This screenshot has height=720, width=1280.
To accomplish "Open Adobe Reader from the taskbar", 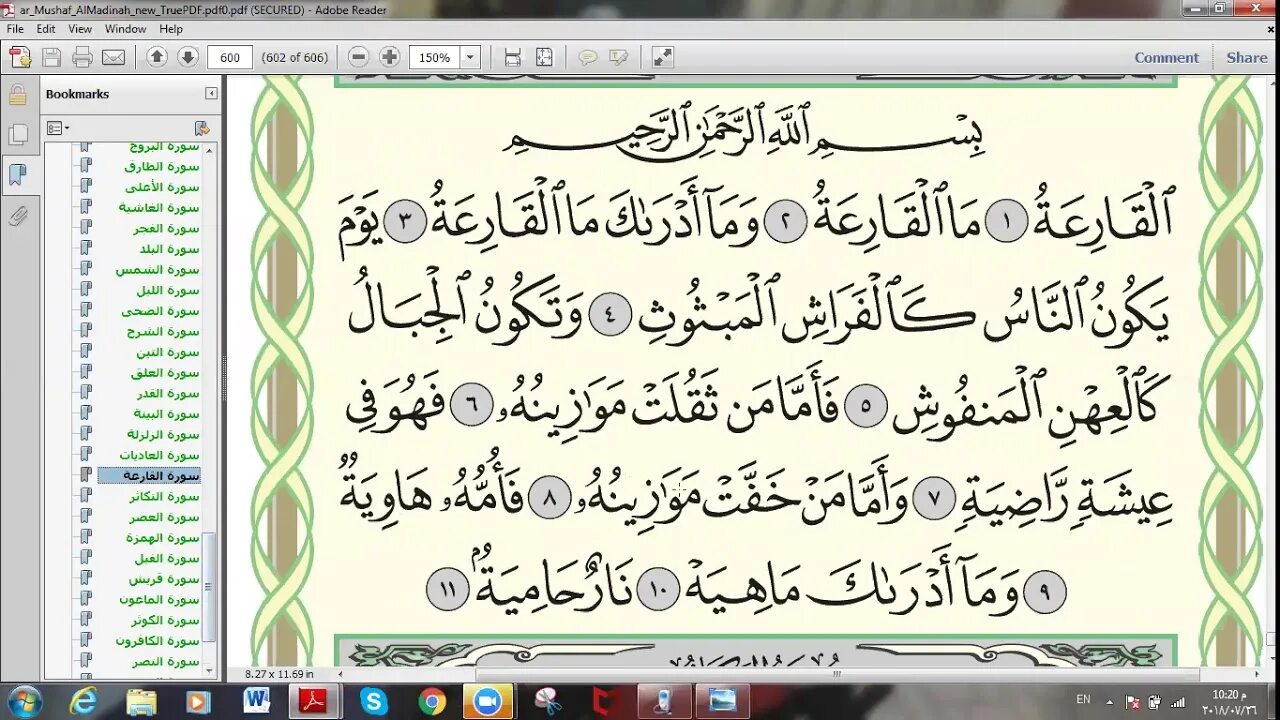I will pyautogui.click(x=314, y=701).
